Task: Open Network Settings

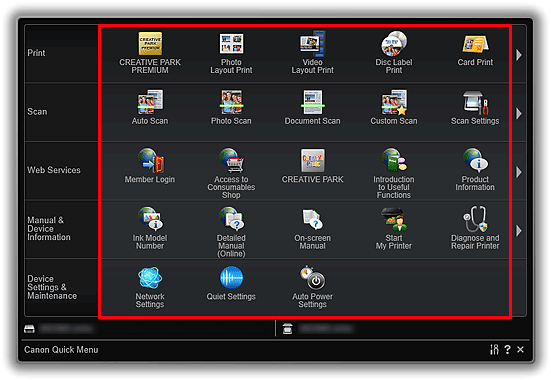Action: (150, 287)
